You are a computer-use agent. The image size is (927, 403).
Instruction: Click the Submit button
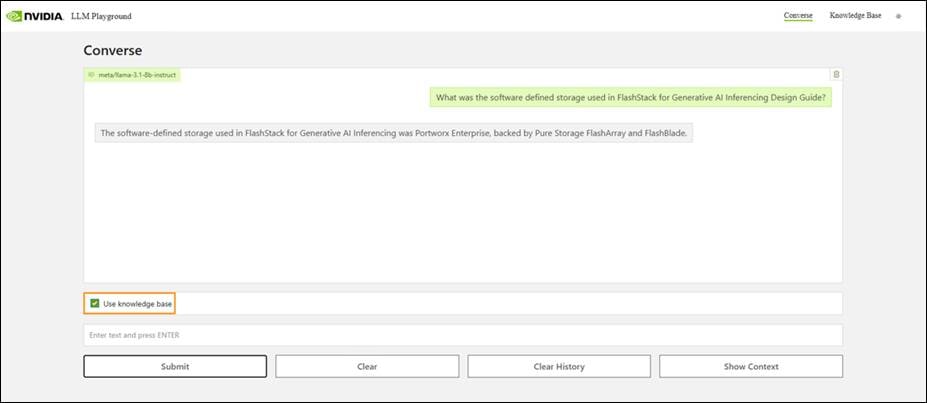175,366
